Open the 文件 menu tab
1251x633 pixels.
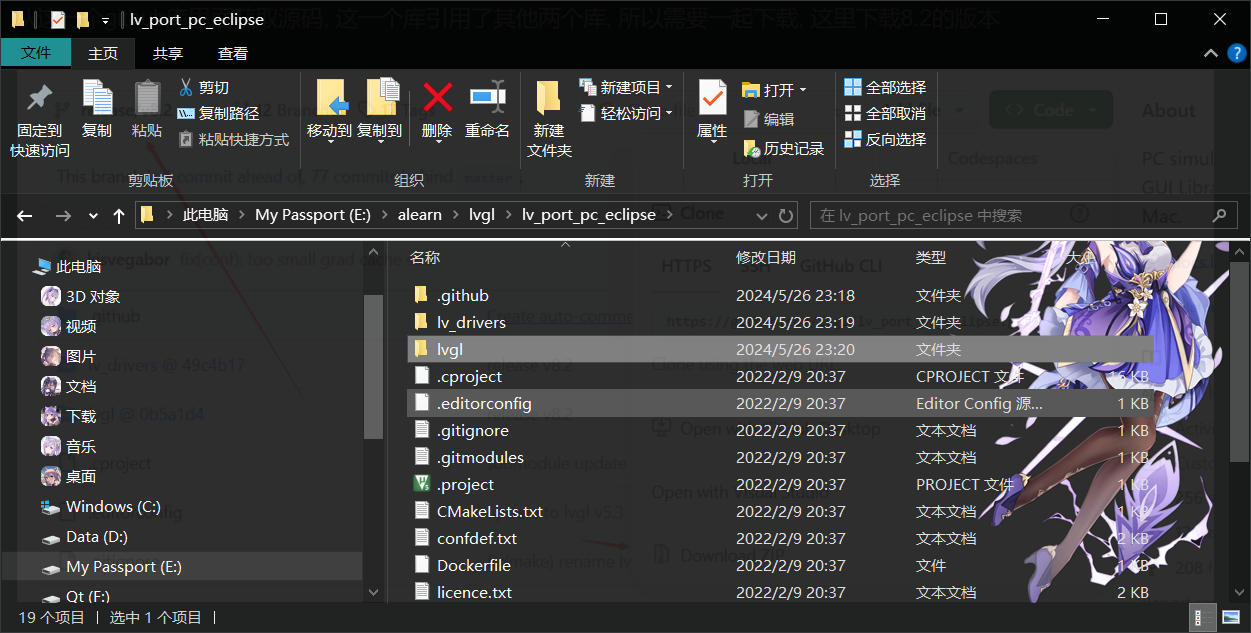pyautogui.click(x=36, y=53)
